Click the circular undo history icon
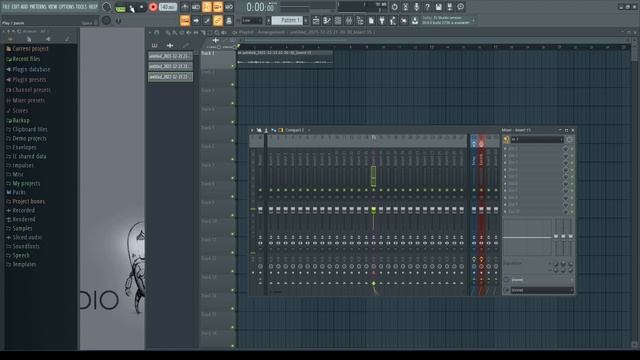This screenshot has height=360, width=640. click(394, 7)
